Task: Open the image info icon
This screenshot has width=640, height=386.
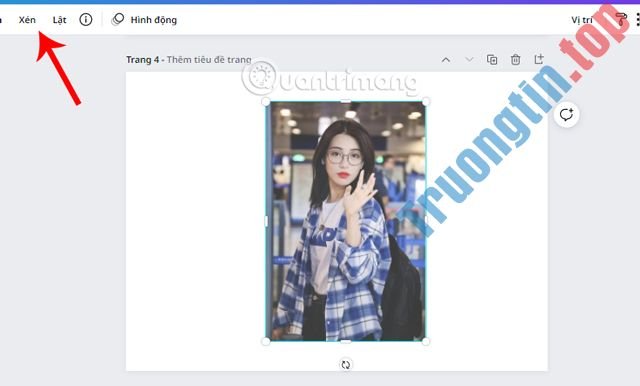Action: 86,20
